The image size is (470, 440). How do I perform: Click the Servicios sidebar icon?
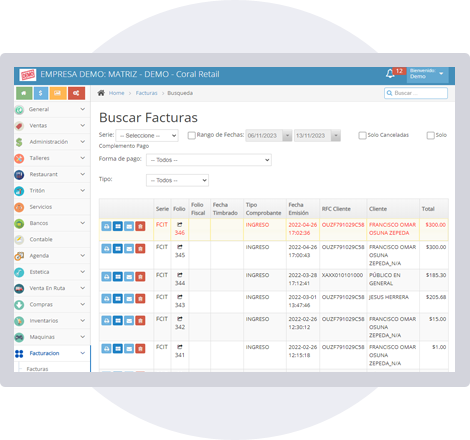point(19,207)
